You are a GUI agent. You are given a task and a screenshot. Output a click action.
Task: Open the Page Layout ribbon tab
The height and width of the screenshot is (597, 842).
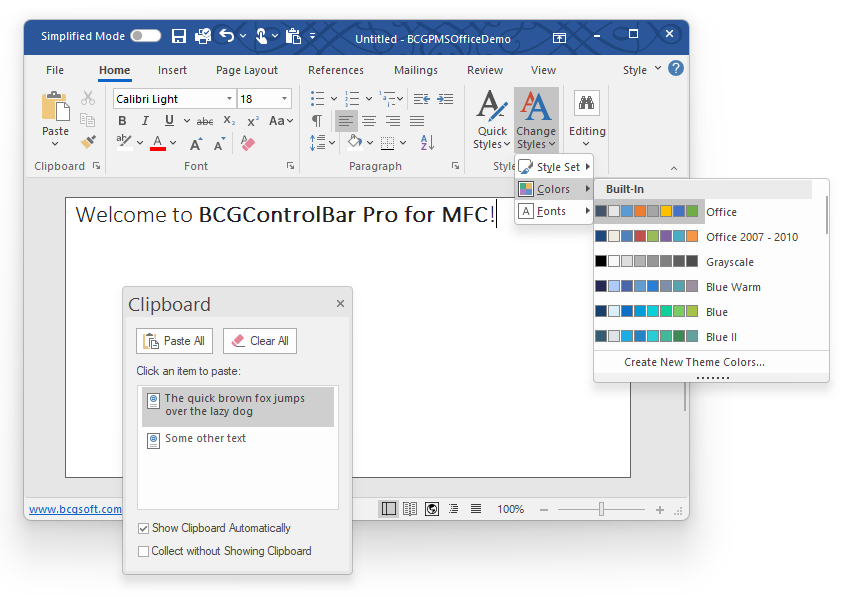246,70
